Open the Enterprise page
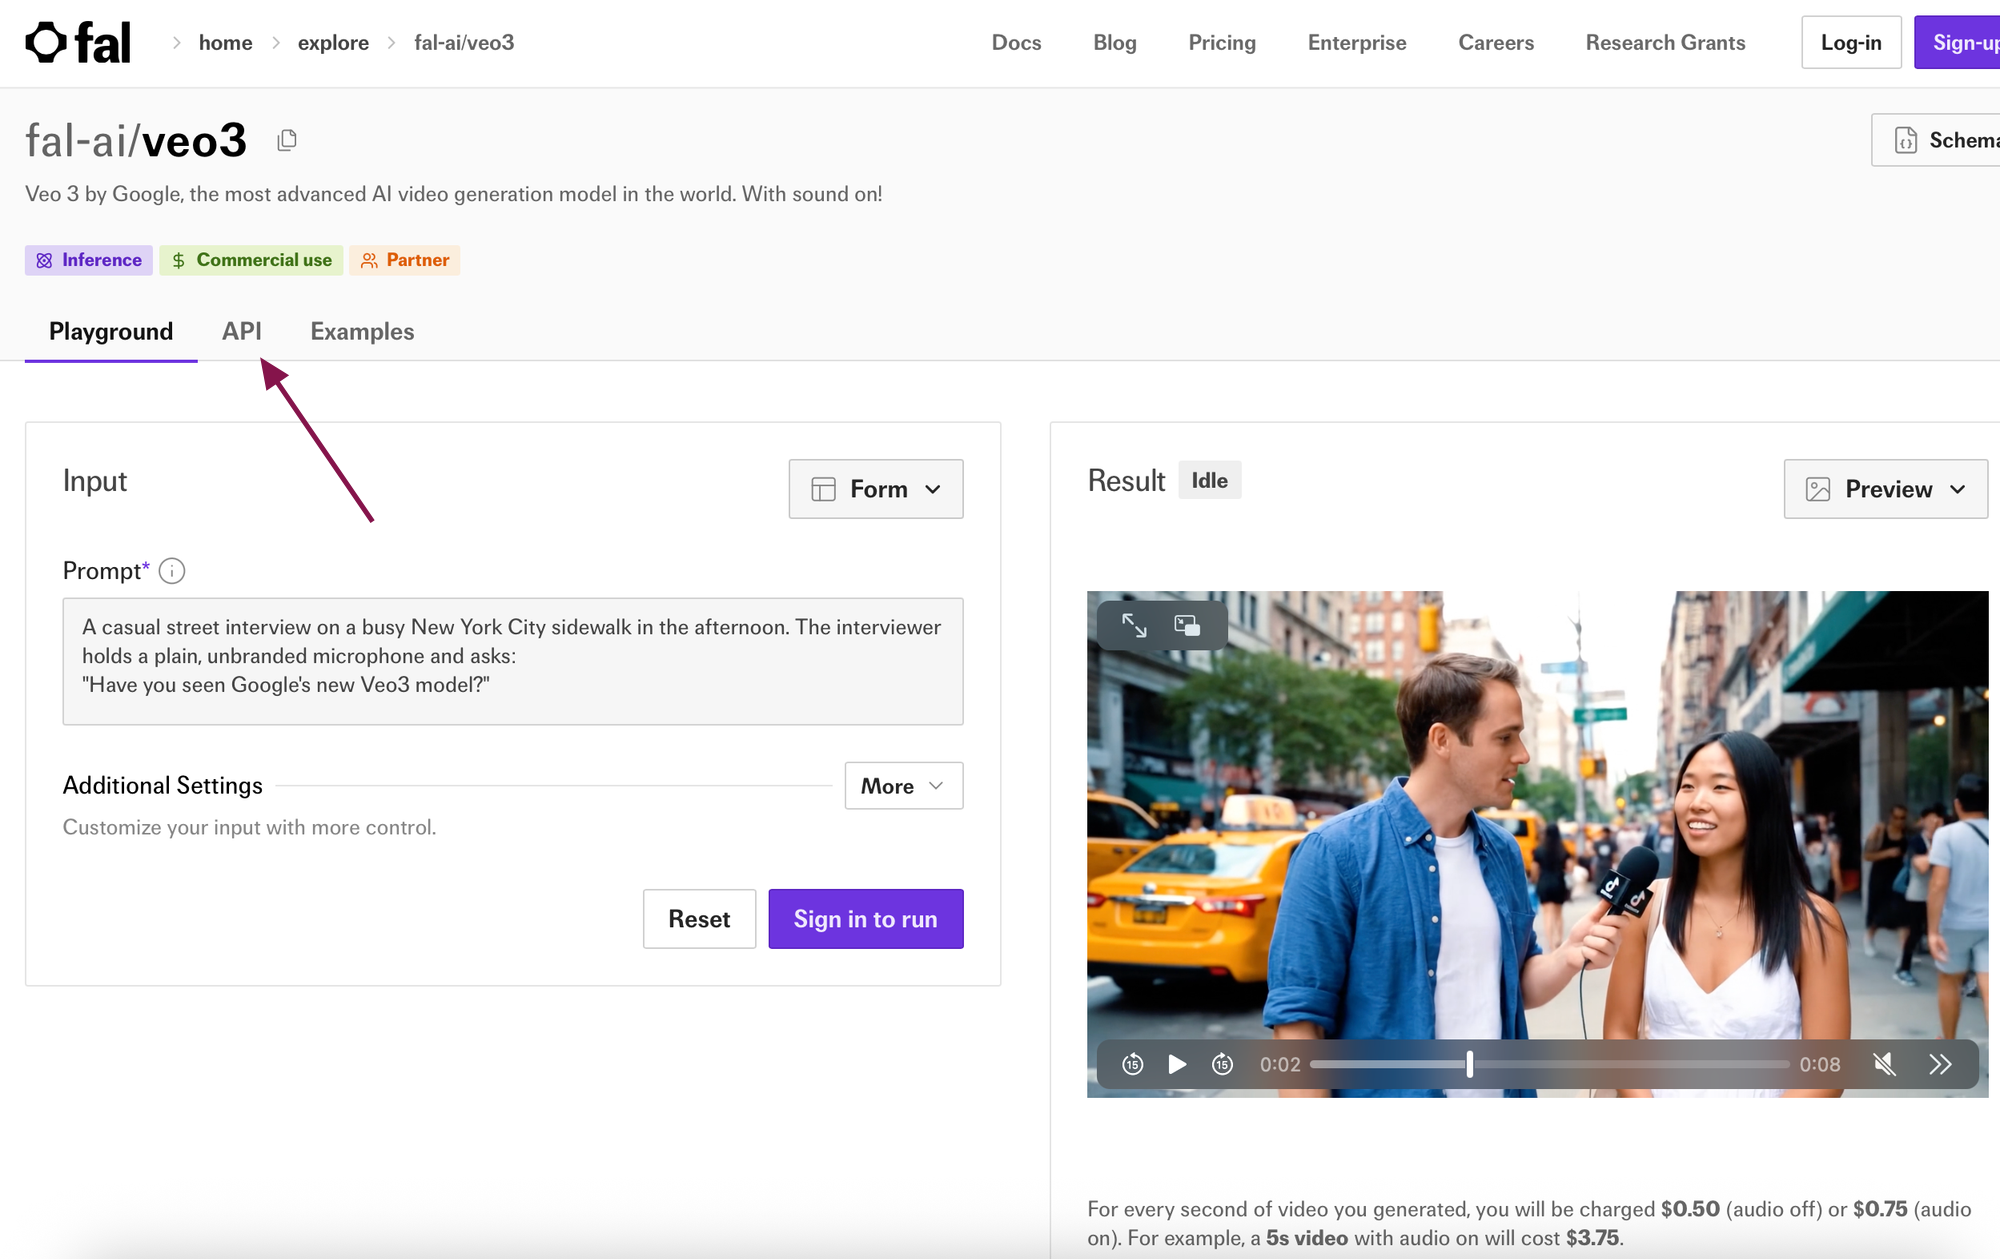Image resolution: width=2000 pixels, height=1259 pixels. pos(1357,43)
